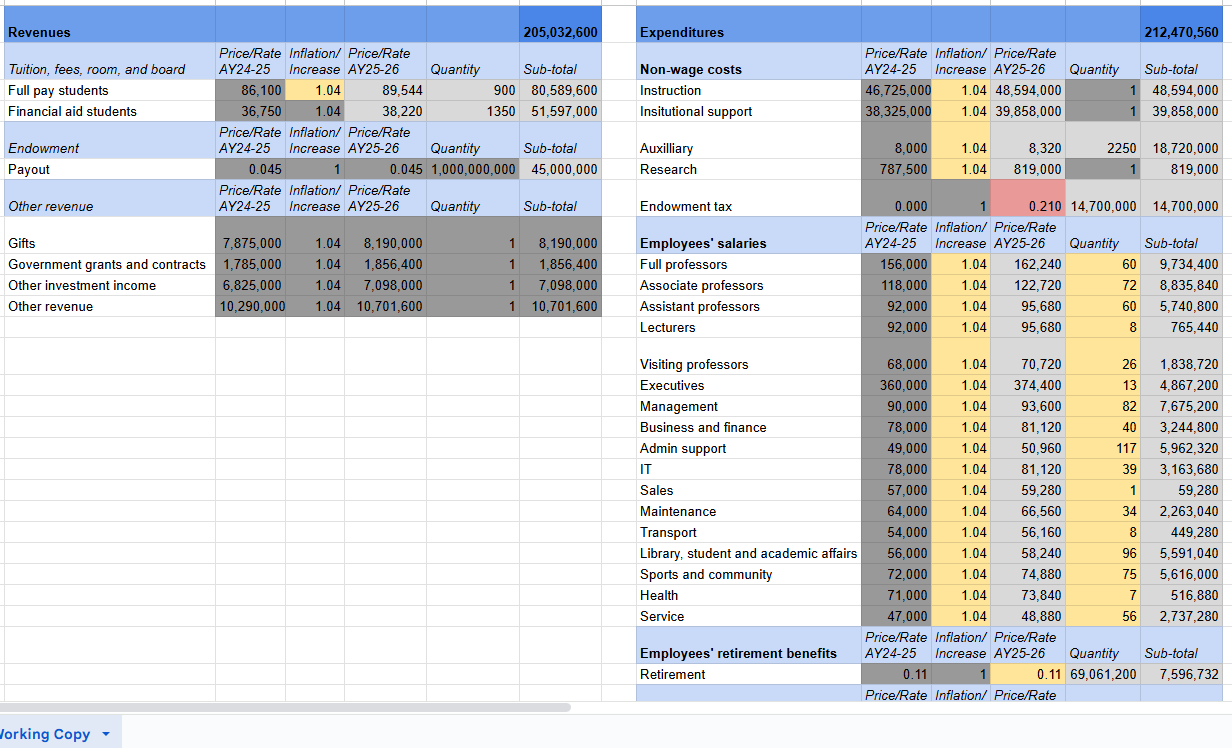
Task: Select the 'Business and finance' row label
Action: [x=748, y=427]
